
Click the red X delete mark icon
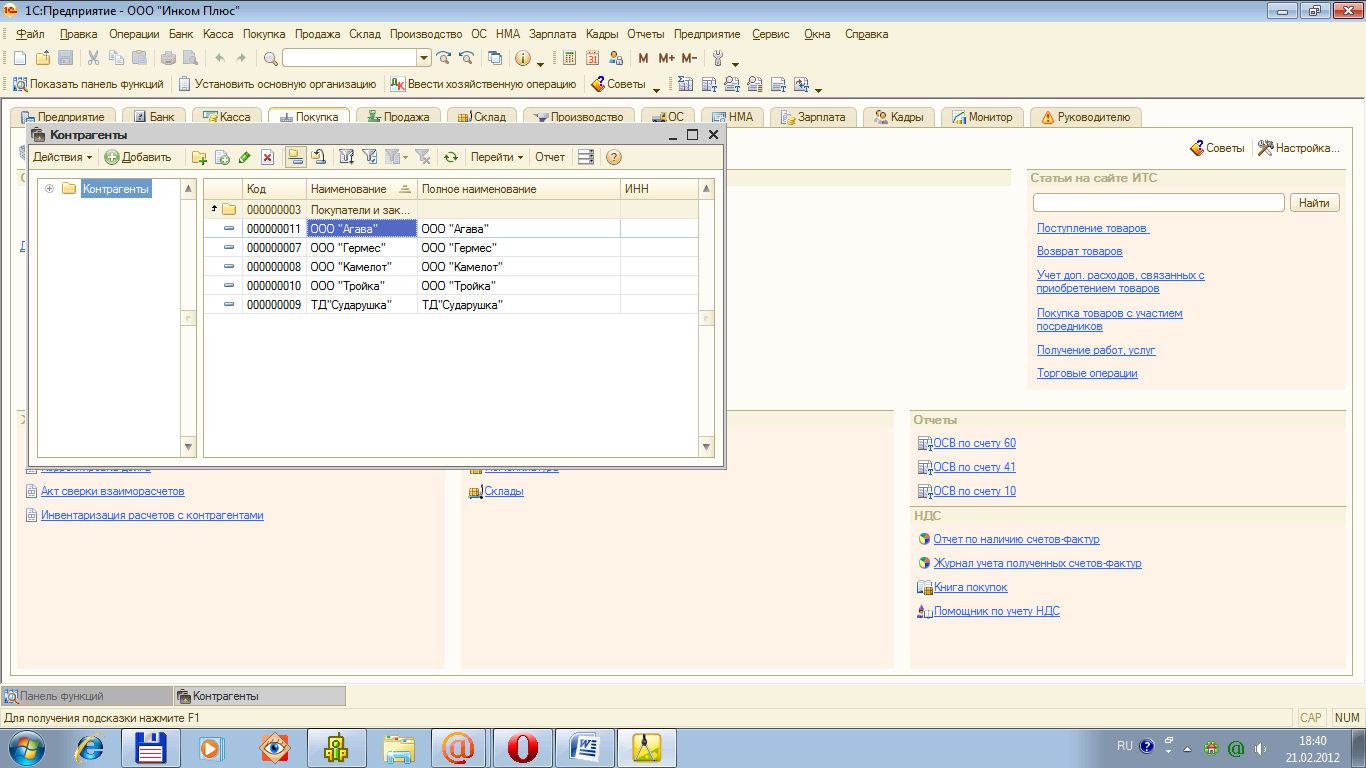(x=267, y=157)
